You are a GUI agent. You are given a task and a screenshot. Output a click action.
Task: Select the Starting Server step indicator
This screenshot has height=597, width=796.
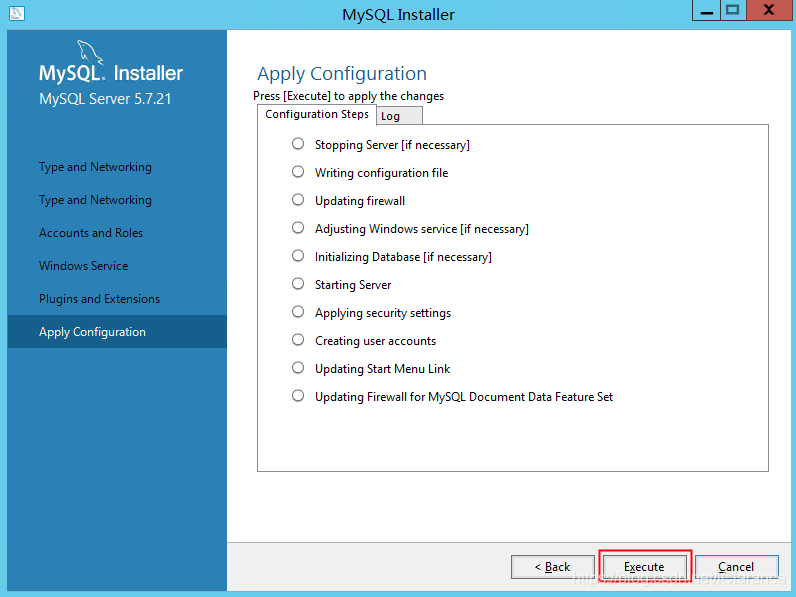click(298, 283)
